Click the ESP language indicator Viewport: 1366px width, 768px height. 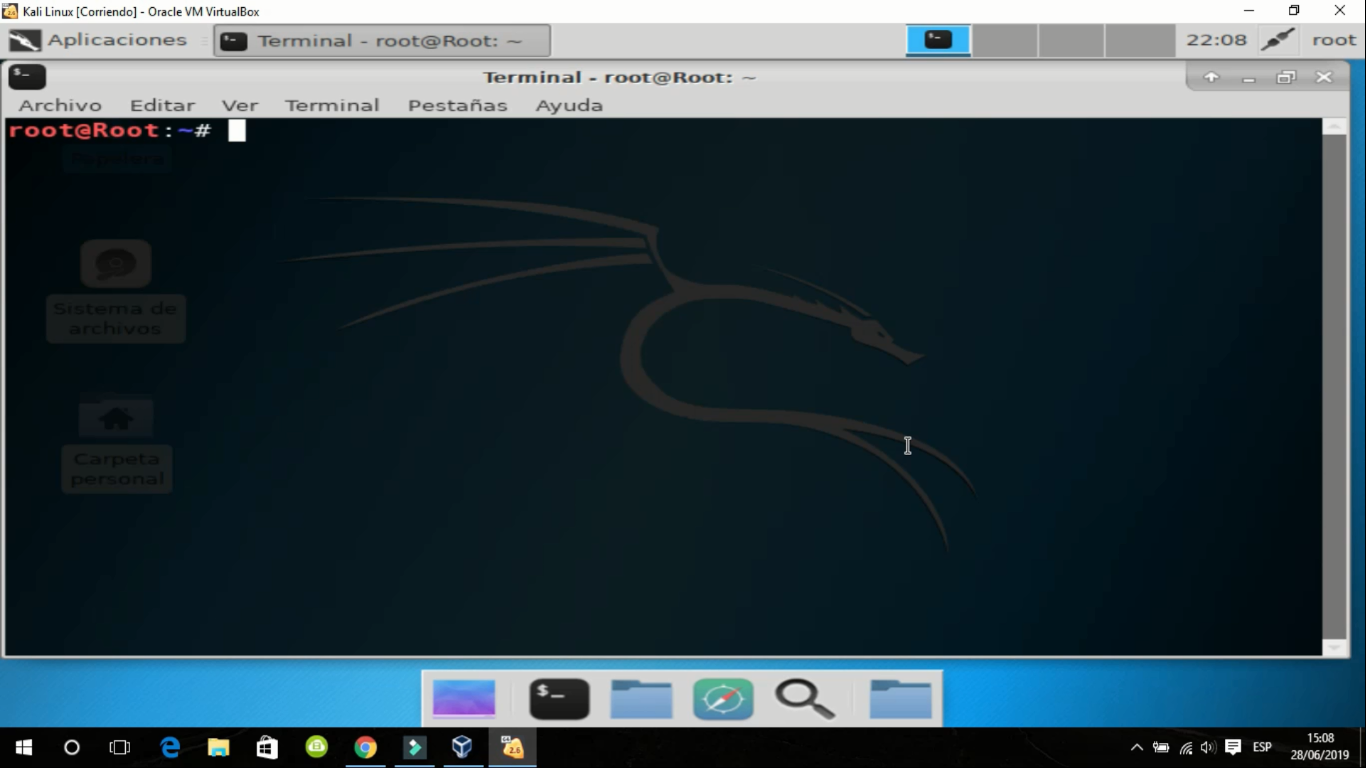1262,747
